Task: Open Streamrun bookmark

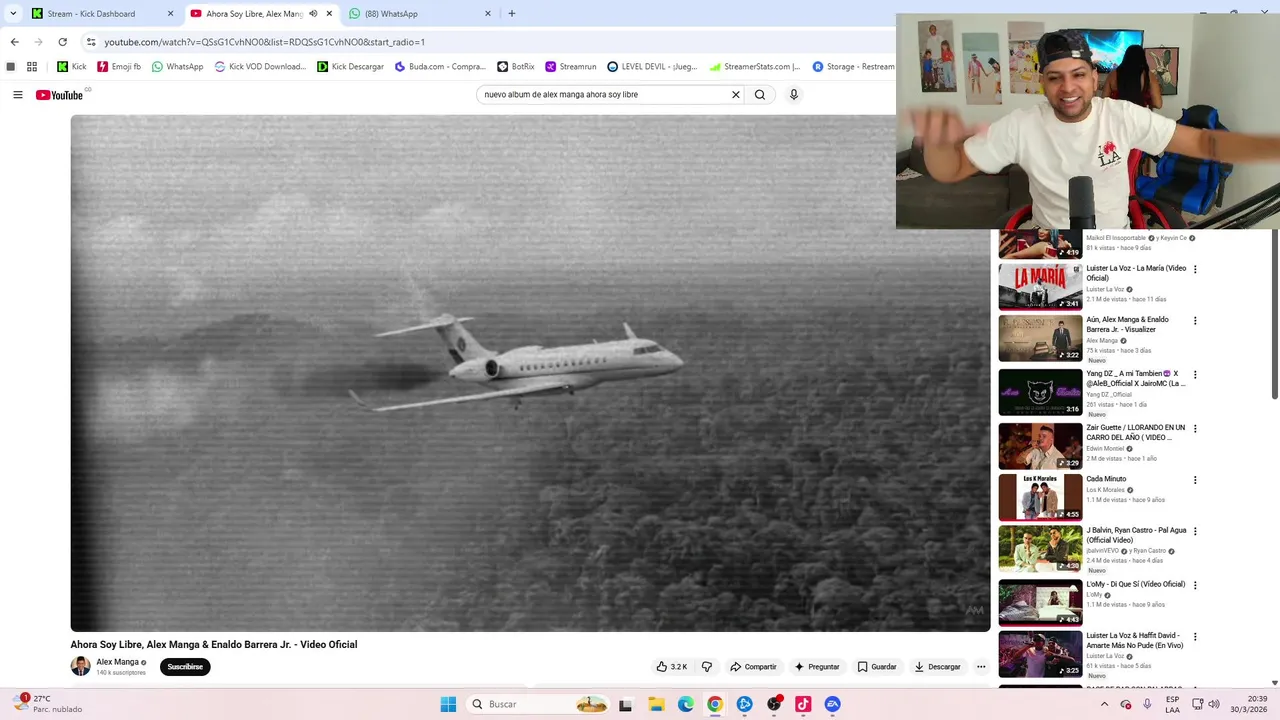Action: (571, 67)
